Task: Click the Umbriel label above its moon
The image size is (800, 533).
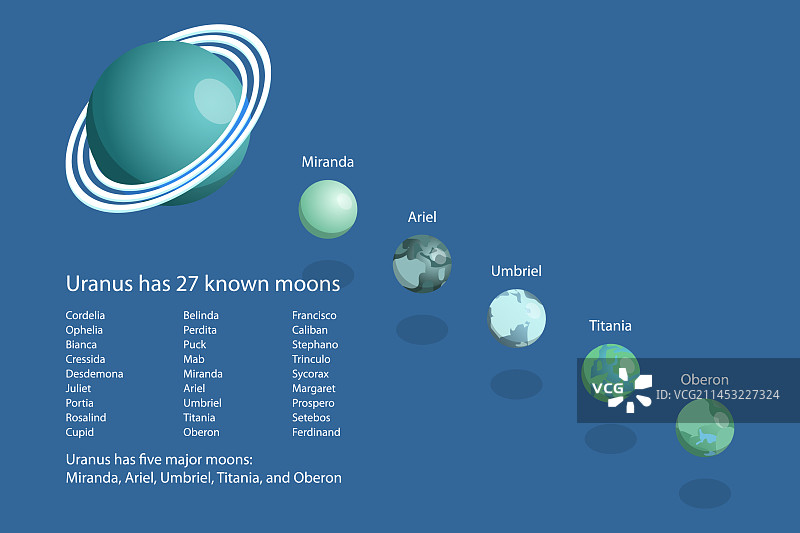Action: coord(516,271)
